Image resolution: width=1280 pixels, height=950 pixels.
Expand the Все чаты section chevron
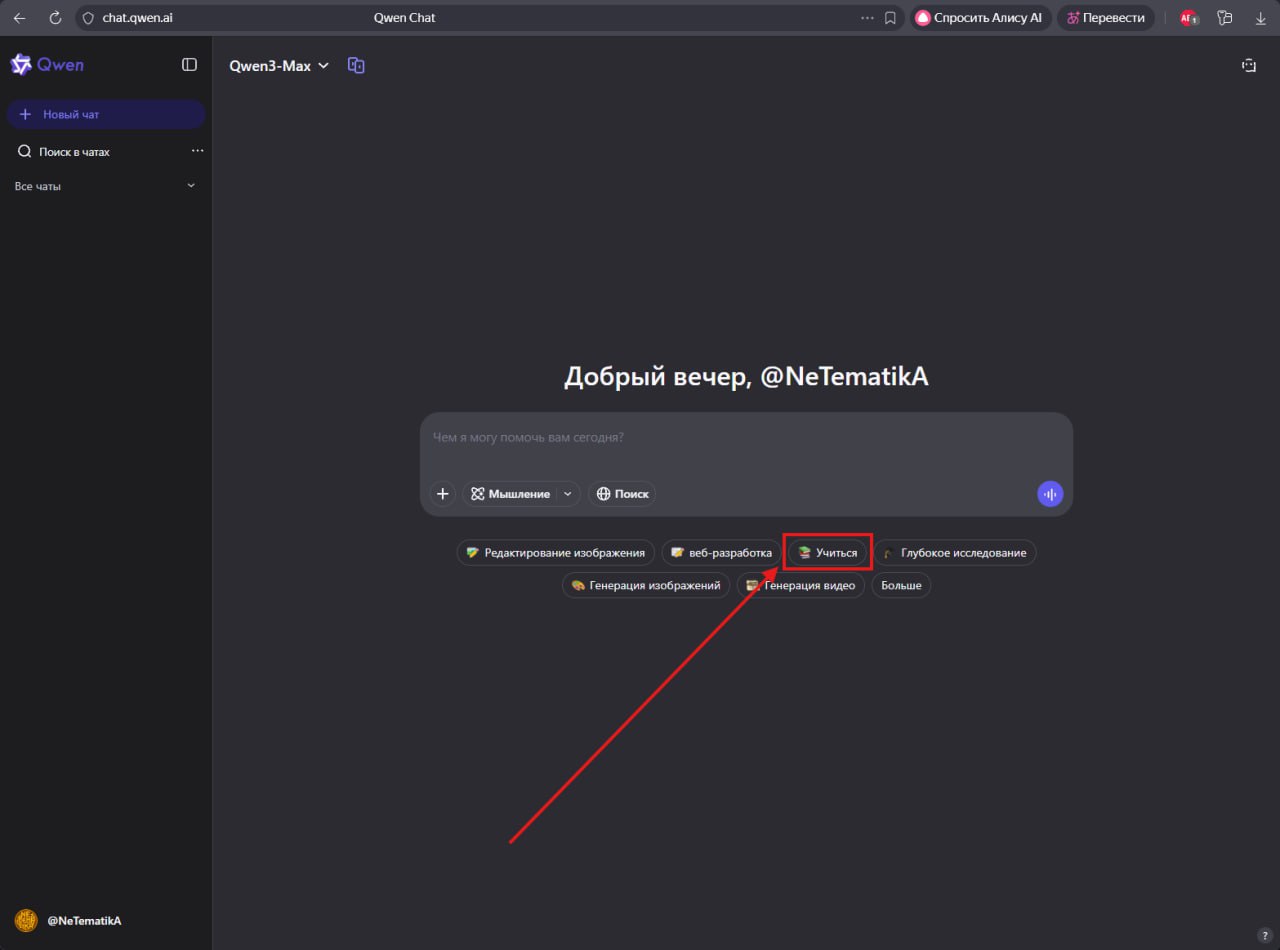tap(191, 186)
